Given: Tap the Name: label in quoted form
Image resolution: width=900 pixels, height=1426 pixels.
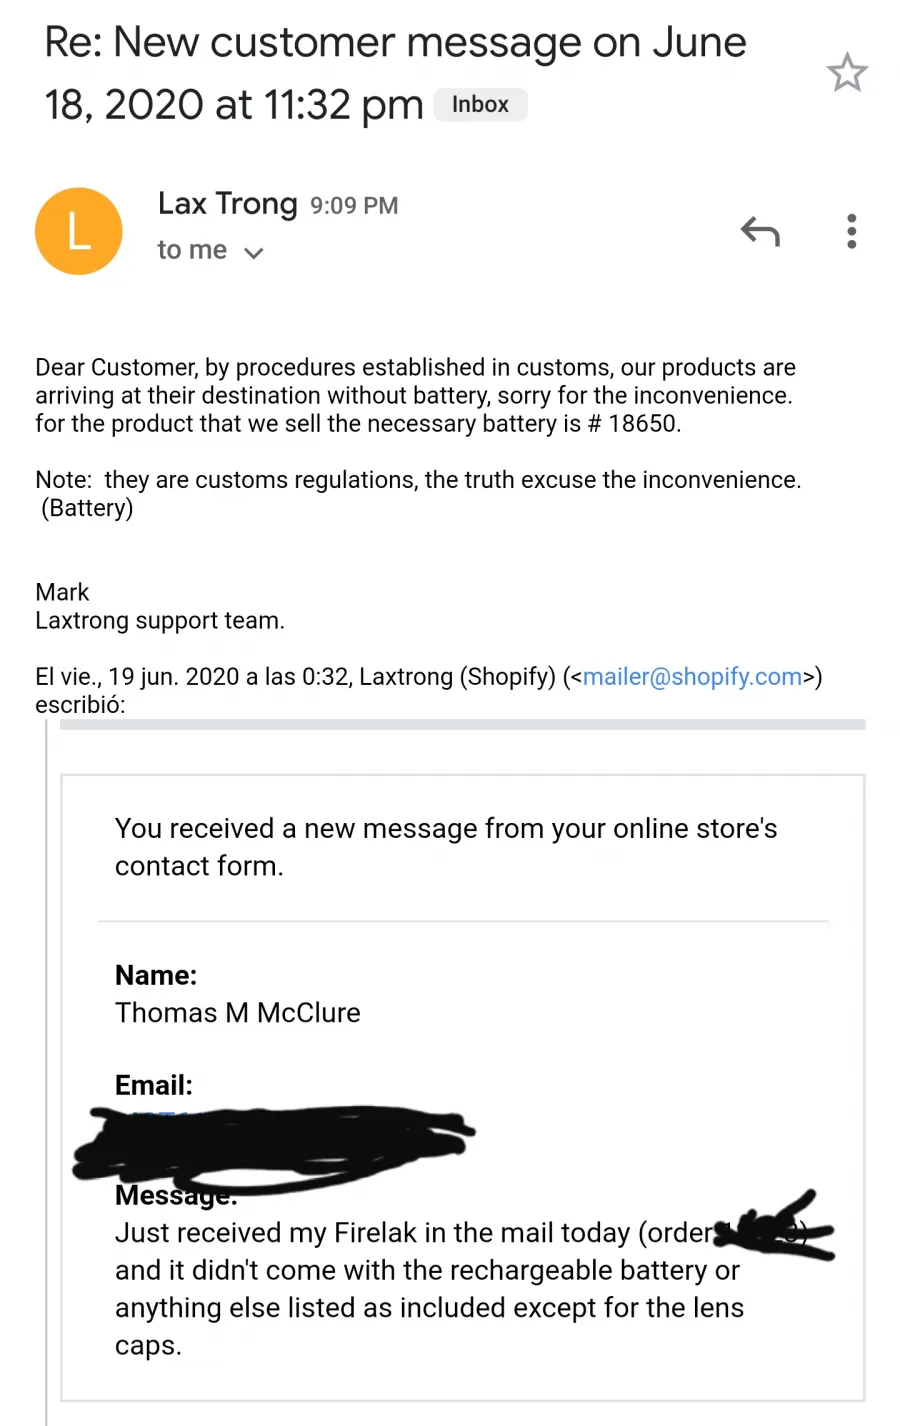Looking at the screenshot, I should pos(156,975).
